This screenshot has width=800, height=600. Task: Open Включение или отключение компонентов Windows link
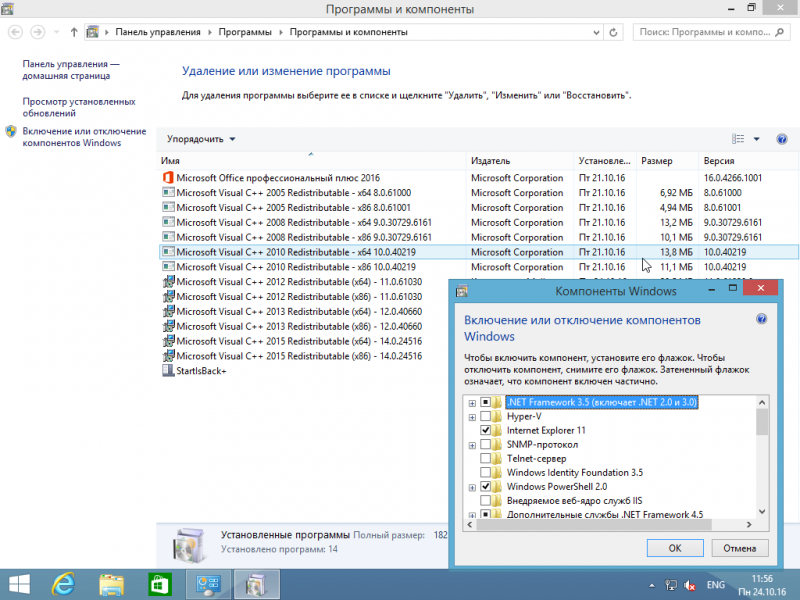(x=84, y=137)
